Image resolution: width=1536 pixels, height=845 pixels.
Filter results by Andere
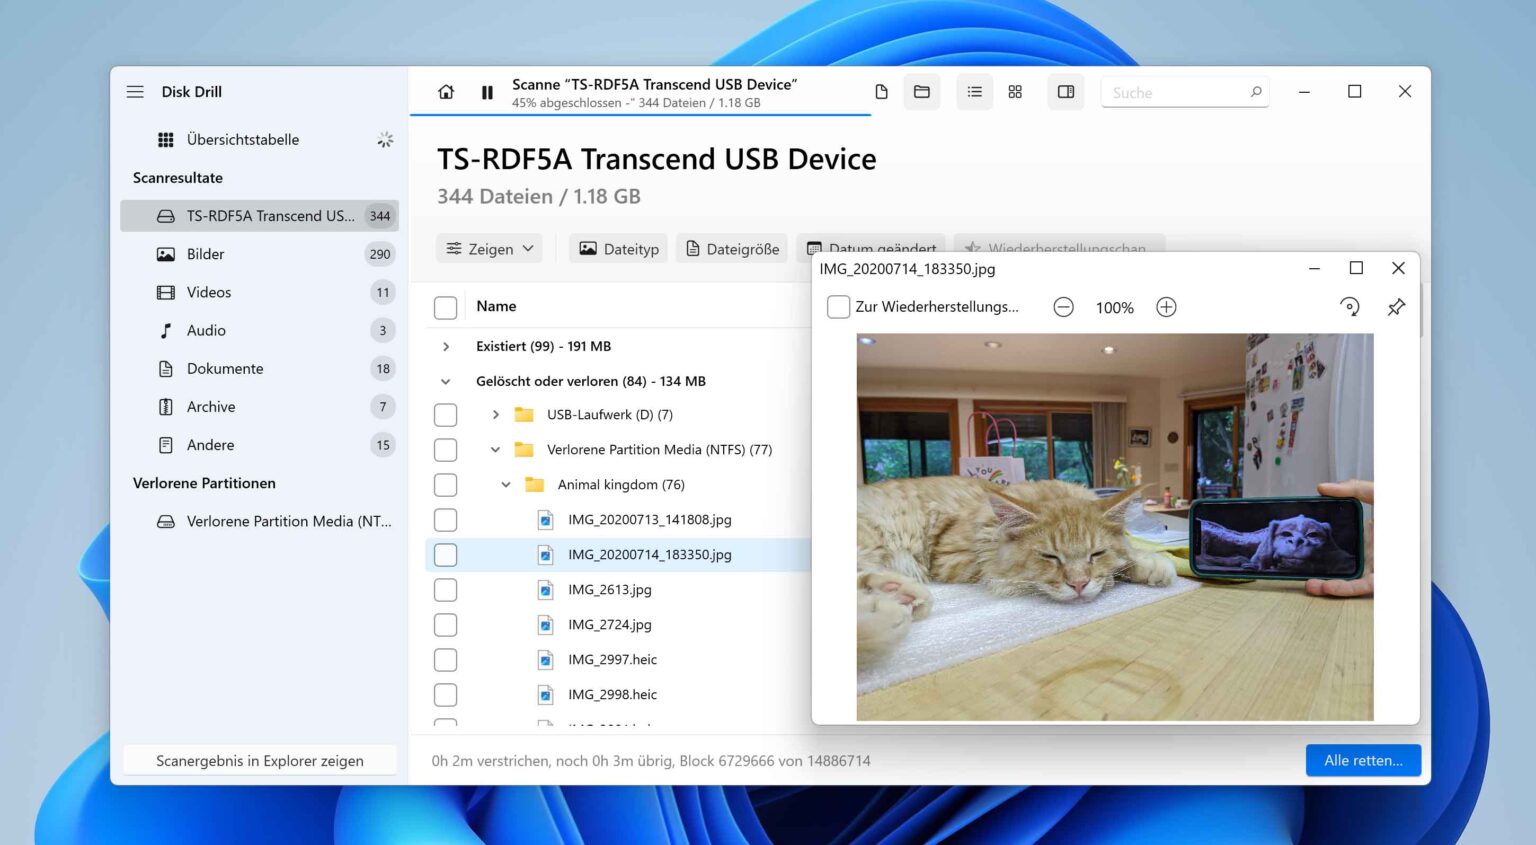pos(260,445)
